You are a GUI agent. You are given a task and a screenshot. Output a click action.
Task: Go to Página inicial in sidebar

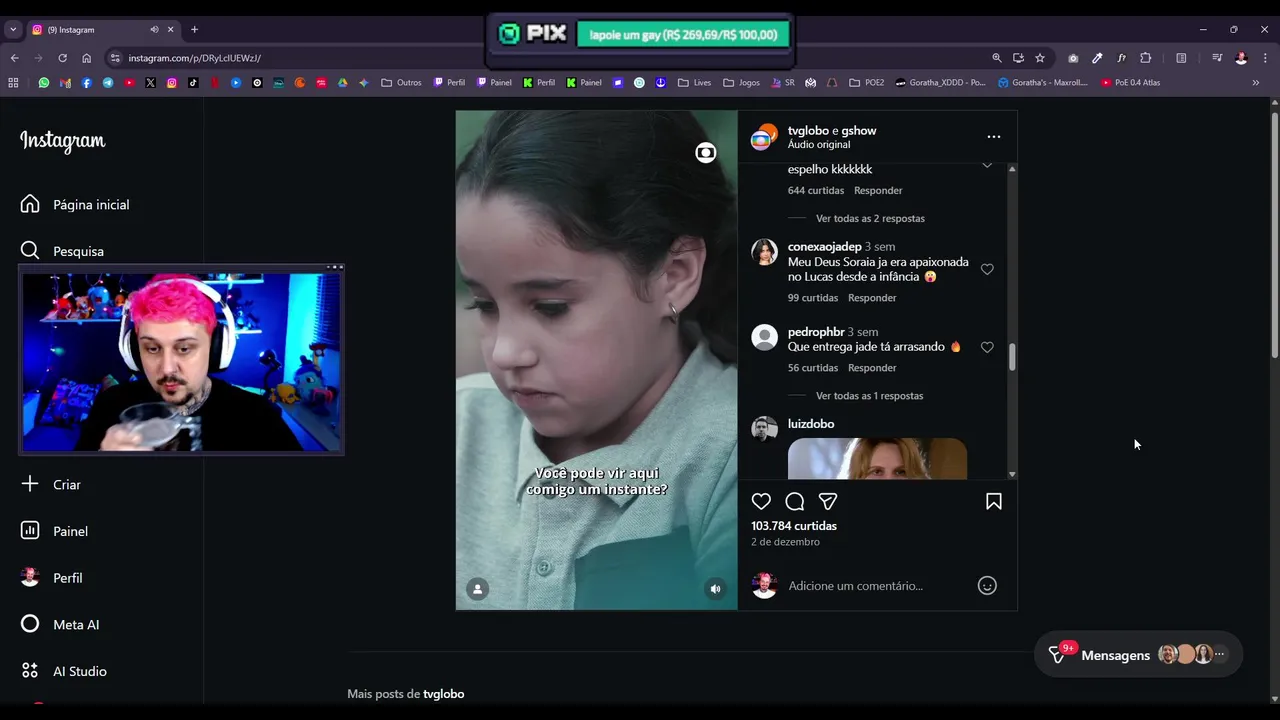[75, 204]
